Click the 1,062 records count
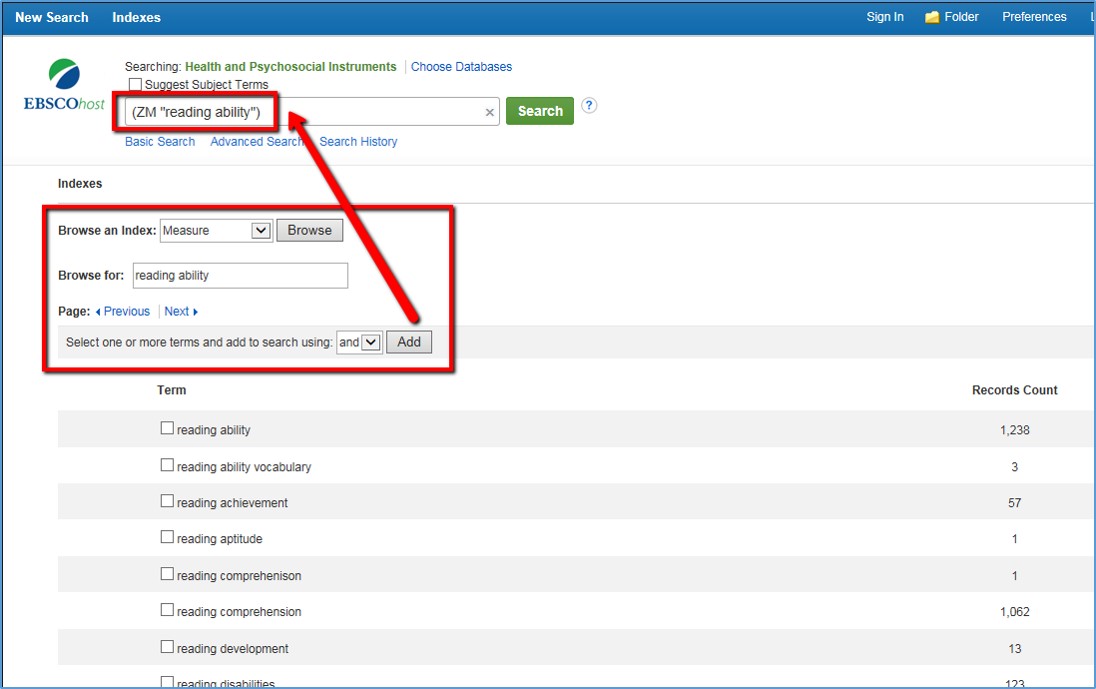Image resolution: width=1096 pixels, height=689 pixels. click(x=1014, y=612)
